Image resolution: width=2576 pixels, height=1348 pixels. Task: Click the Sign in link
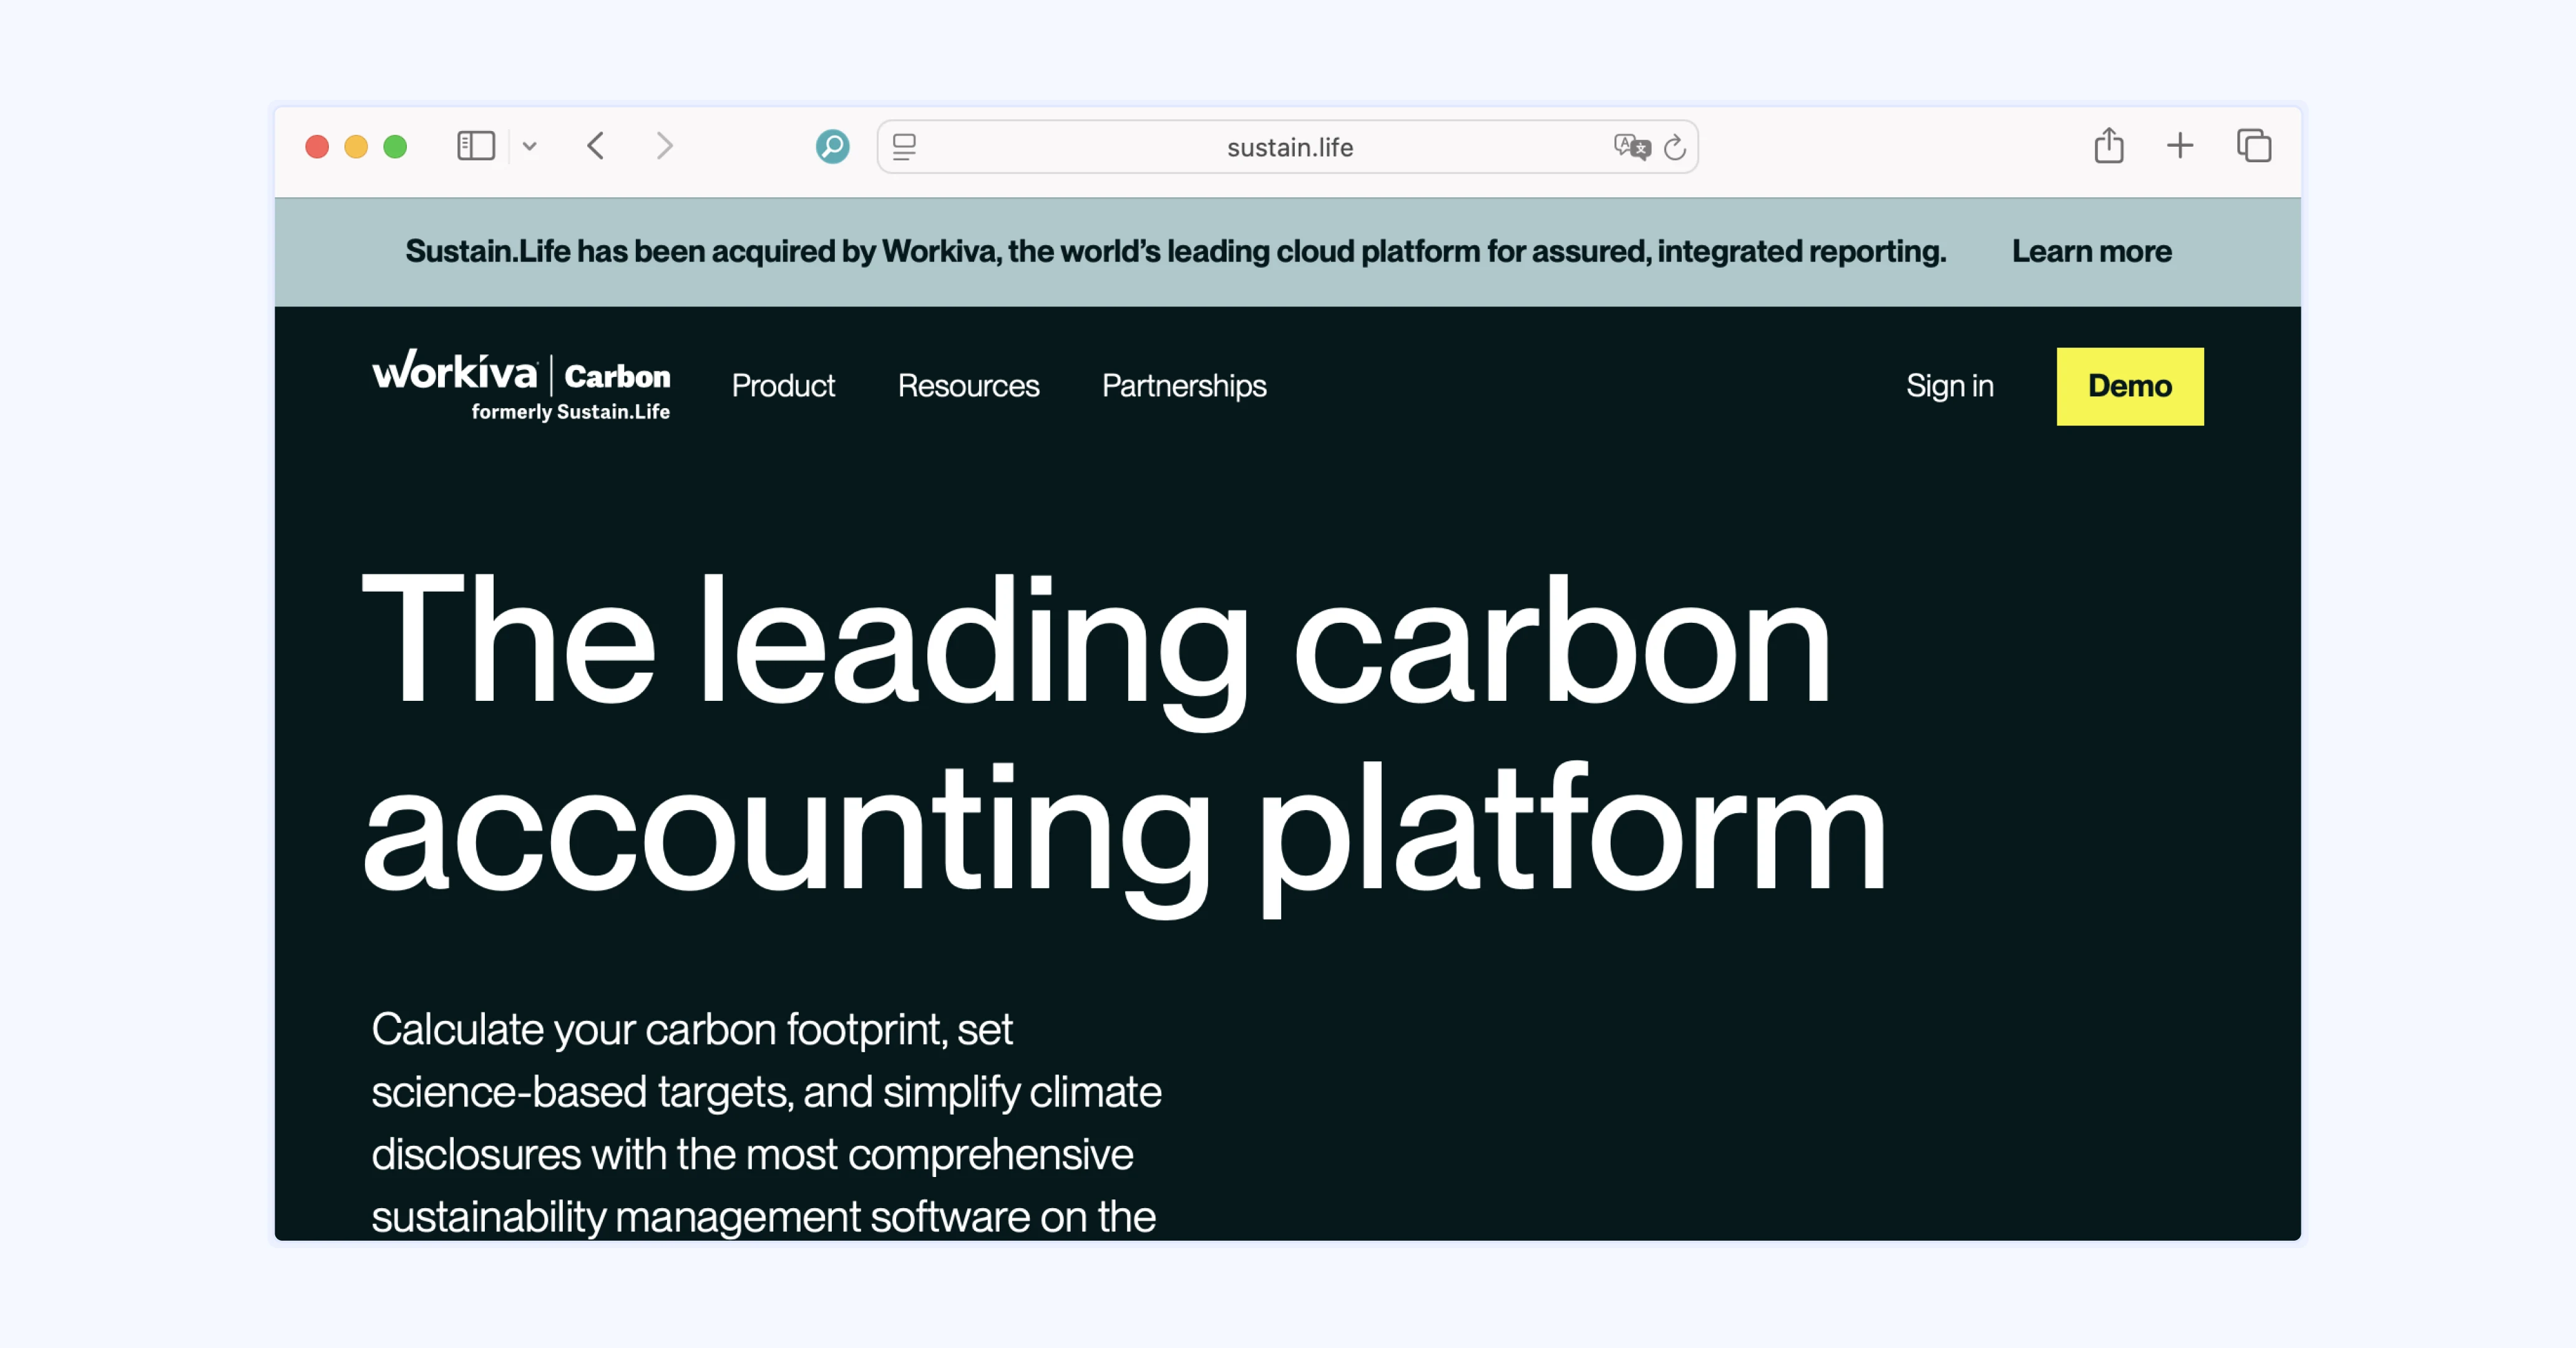pyautogui.click(x=1949, y=386)
